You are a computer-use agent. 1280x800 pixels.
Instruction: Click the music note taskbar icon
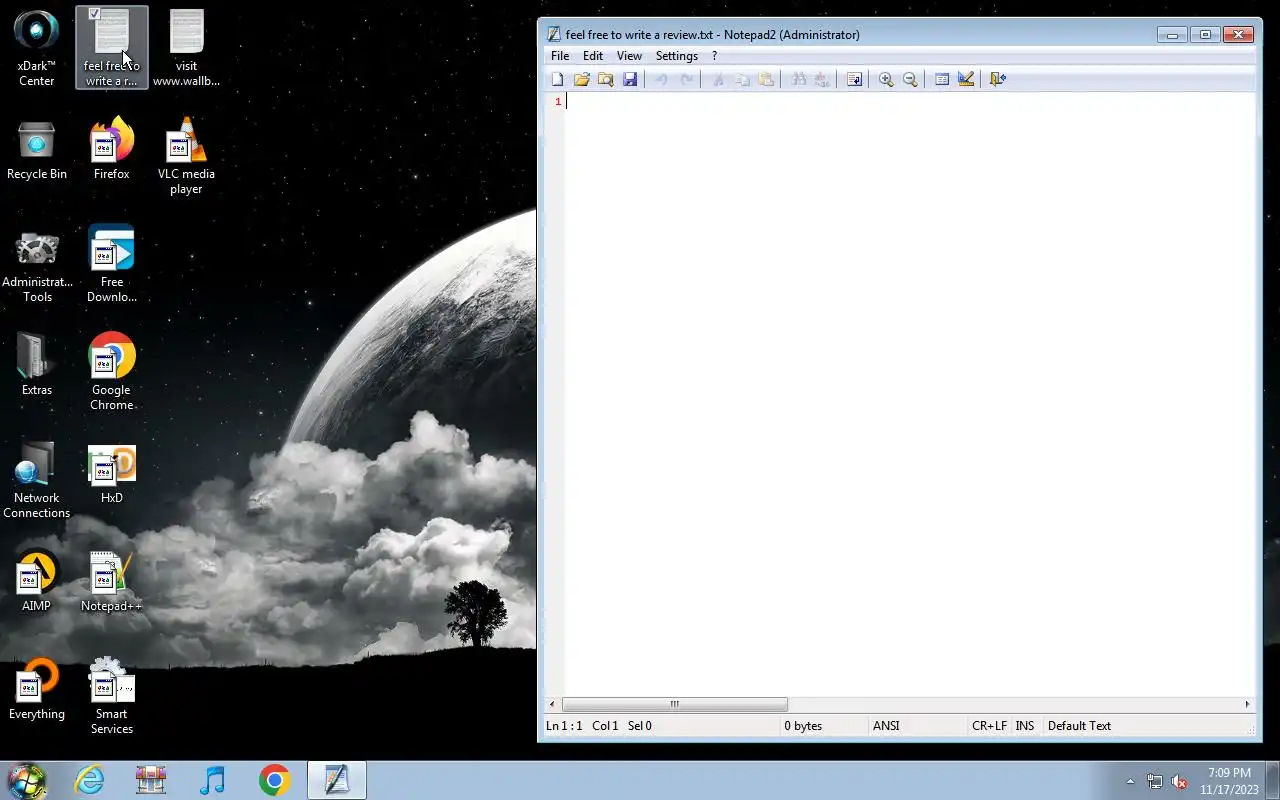(x=212, y=780)
